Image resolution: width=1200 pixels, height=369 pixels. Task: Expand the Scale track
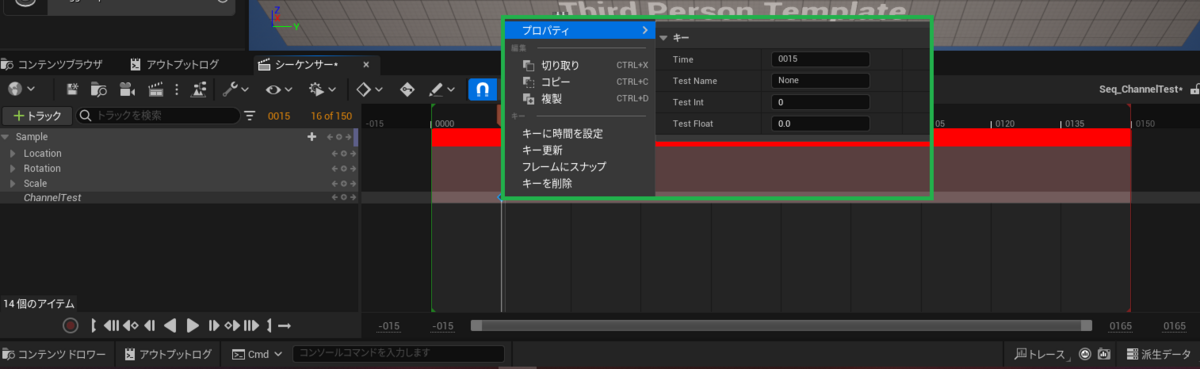point(13,183)
